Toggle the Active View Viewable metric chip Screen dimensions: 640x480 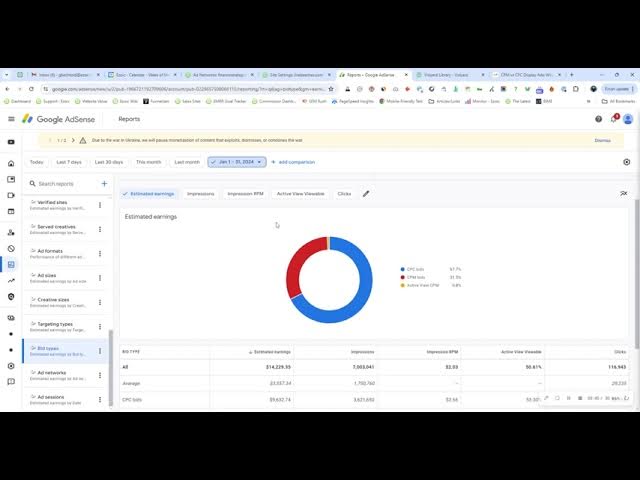[300, 194]
